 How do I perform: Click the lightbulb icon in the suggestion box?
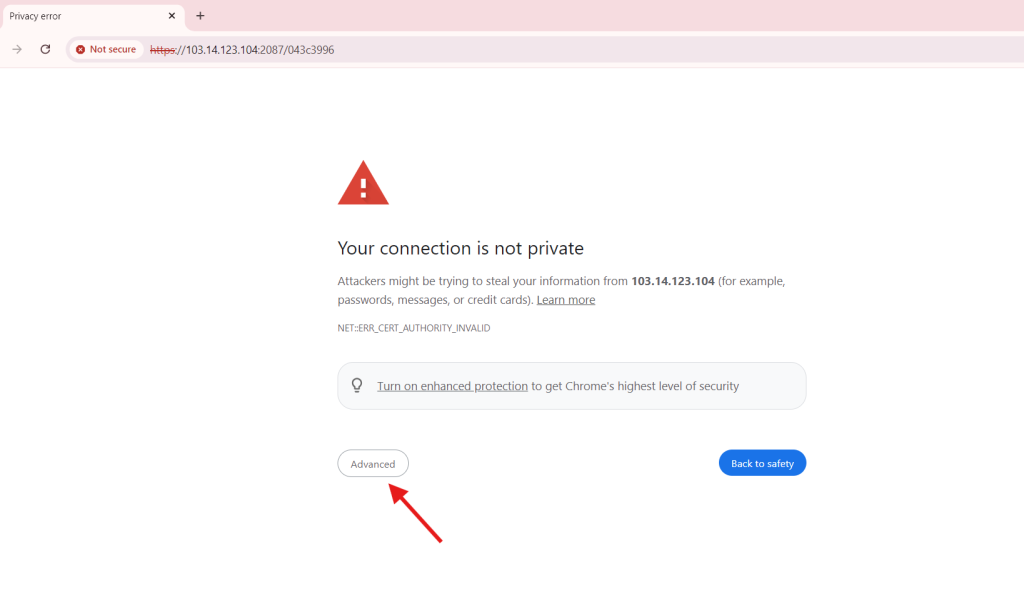[356, 386]
